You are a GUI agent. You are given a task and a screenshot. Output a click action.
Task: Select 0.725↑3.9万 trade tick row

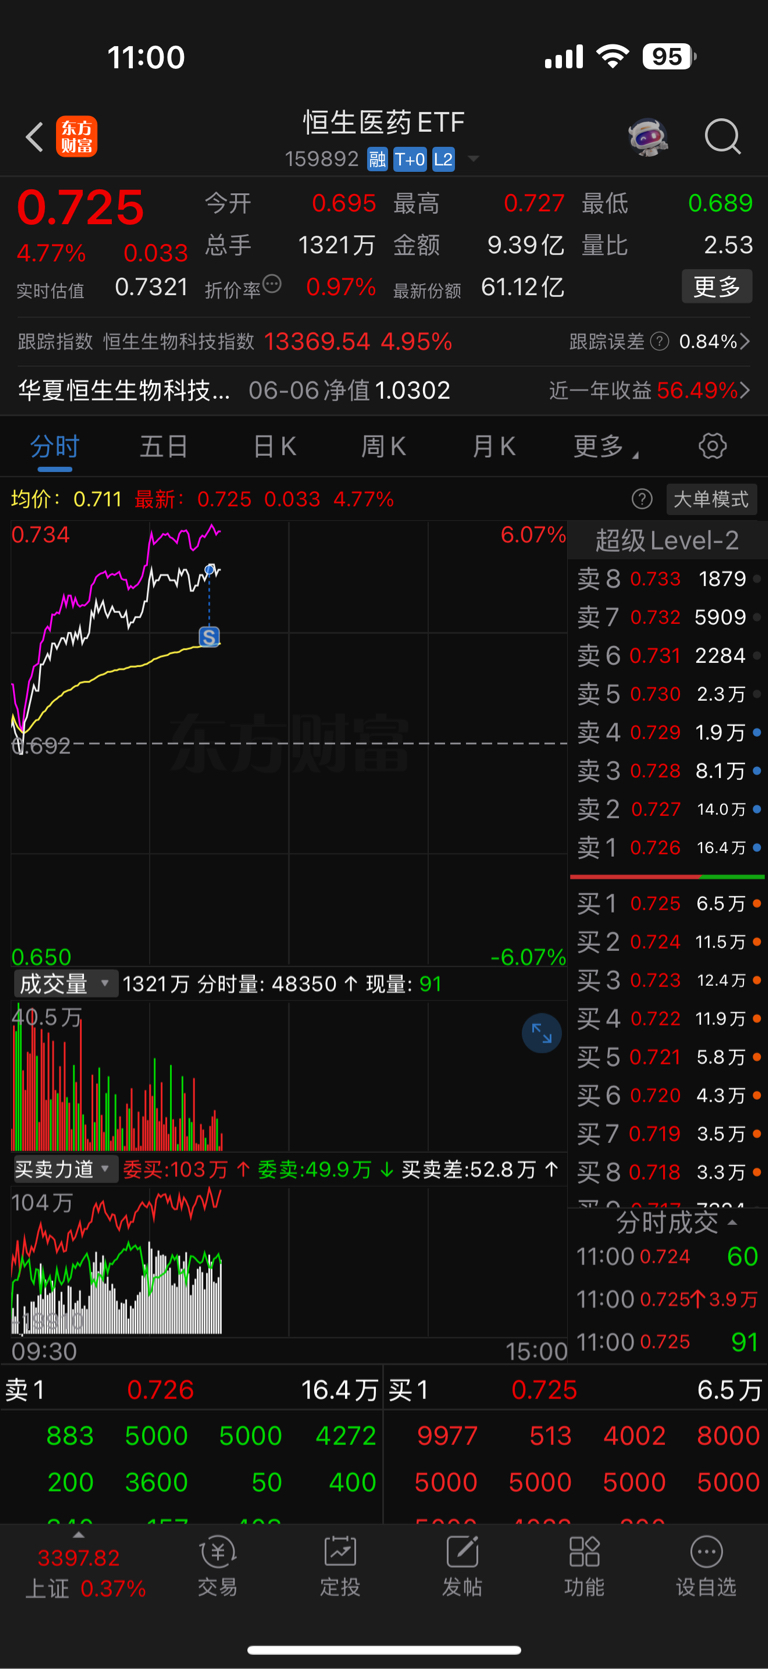point(667,1300)
